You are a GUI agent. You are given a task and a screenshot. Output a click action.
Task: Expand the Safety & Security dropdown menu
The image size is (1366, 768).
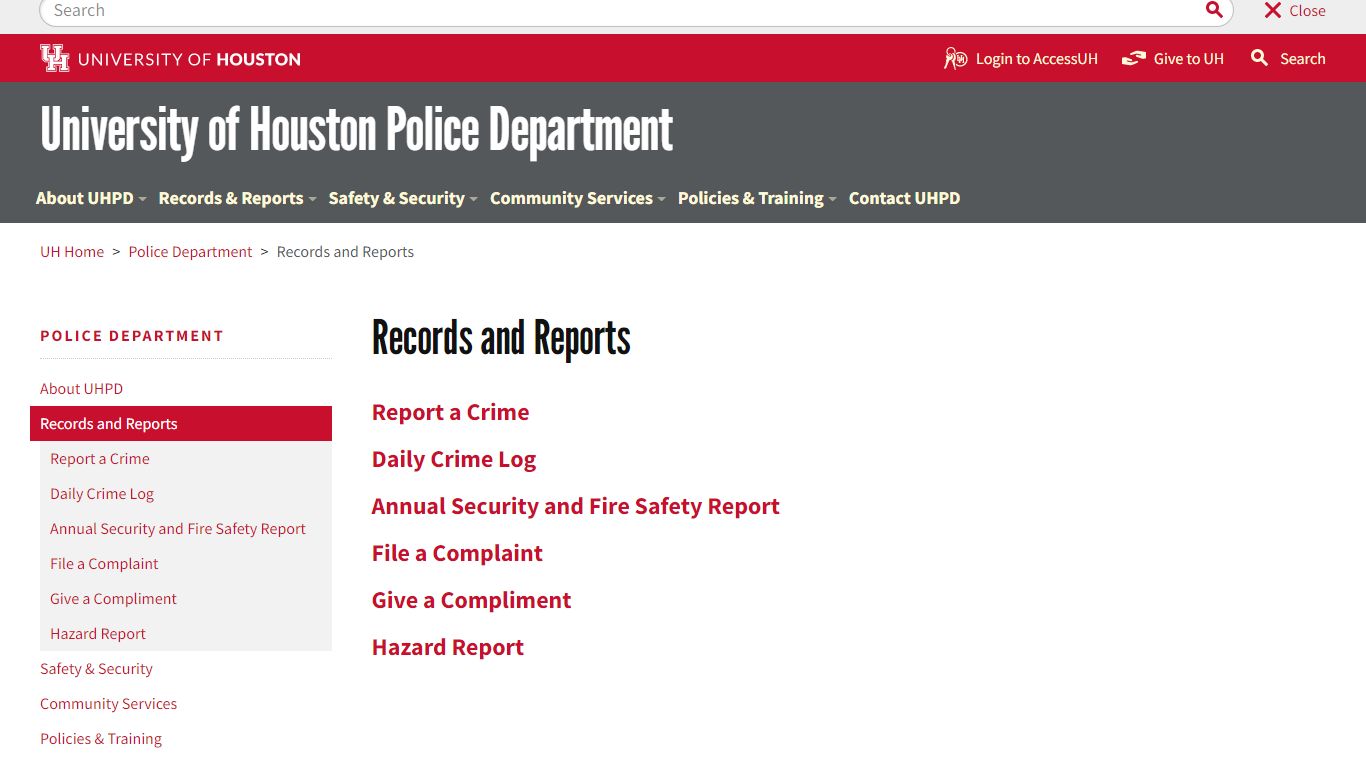(x=403, y=198)
